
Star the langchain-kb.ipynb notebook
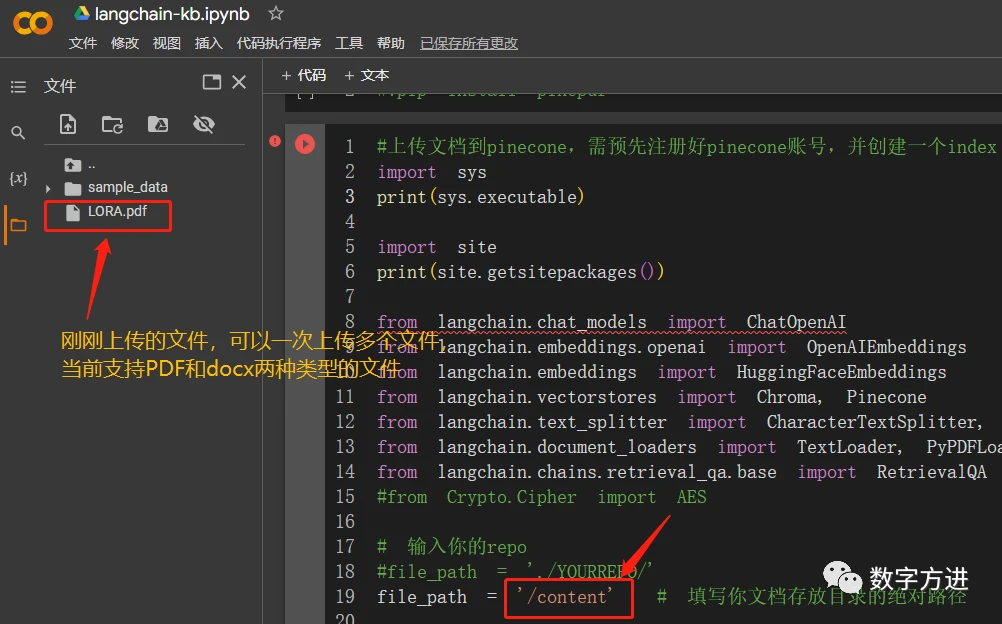pyautogui.click(x=275, y=13)
